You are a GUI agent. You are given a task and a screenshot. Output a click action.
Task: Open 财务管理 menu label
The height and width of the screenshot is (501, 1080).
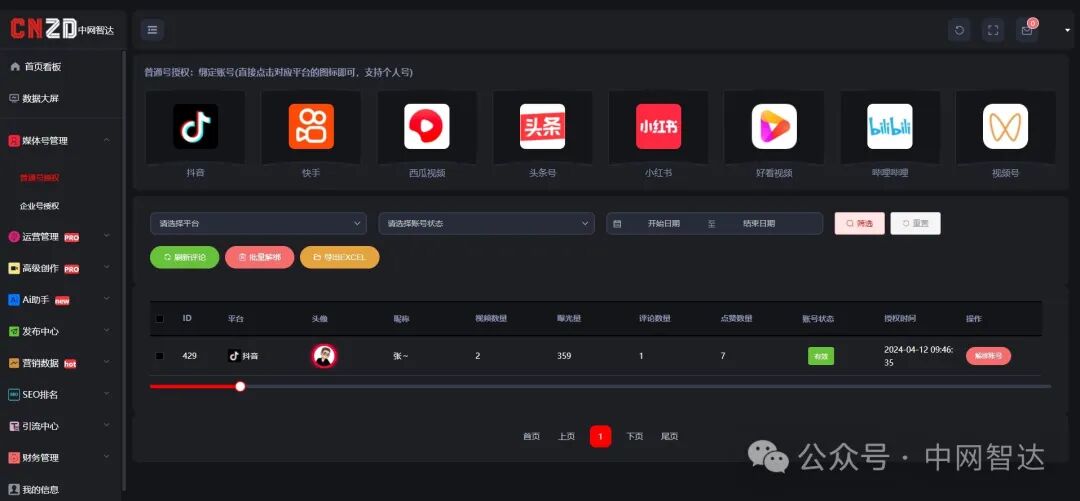pos(41,458)
